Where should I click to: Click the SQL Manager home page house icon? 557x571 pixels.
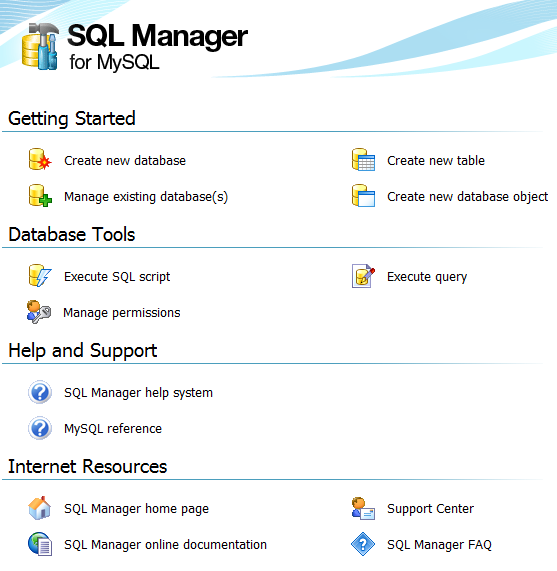tap(40, 508)
